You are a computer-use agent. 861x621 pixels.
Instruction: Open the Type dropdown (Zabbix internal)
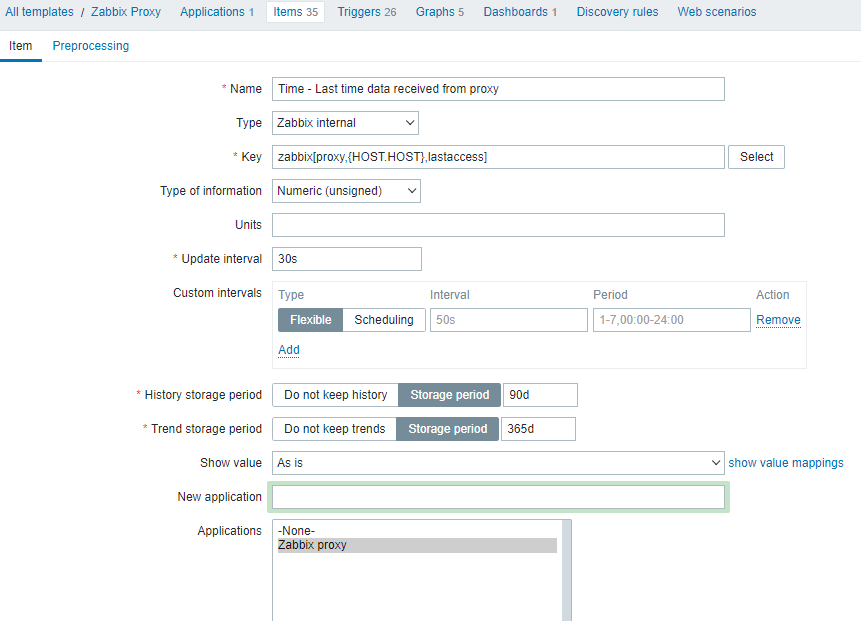(x=345, y=123)
